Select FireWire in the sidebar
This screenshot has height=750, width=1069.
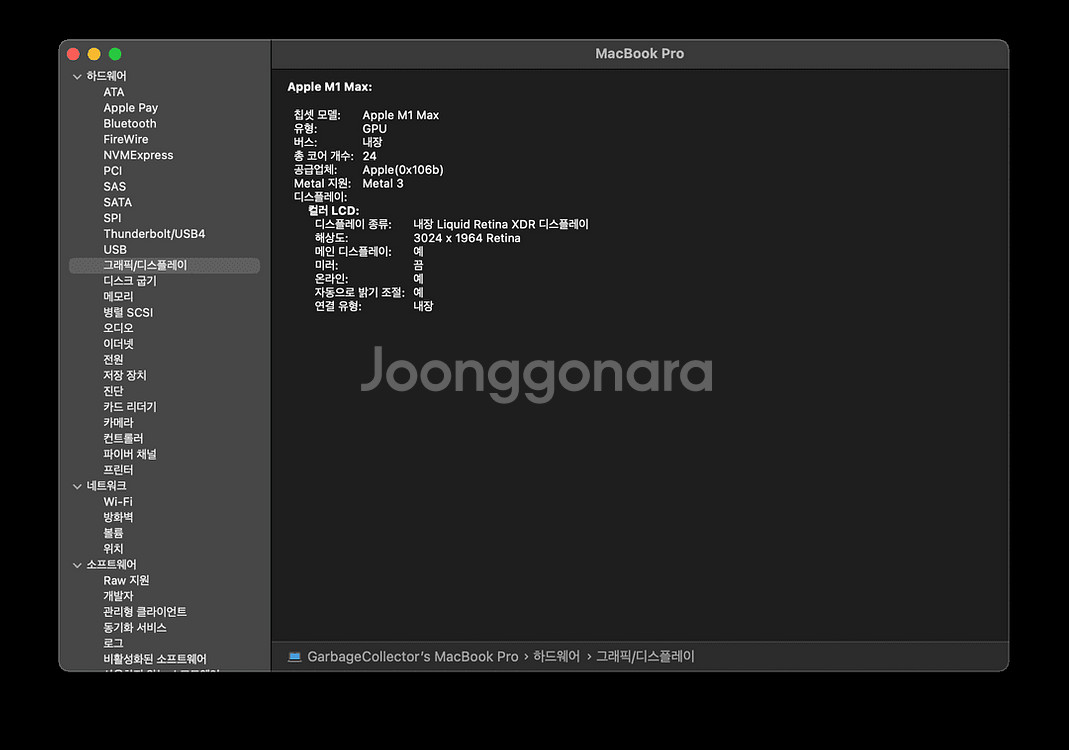[125, 139]
